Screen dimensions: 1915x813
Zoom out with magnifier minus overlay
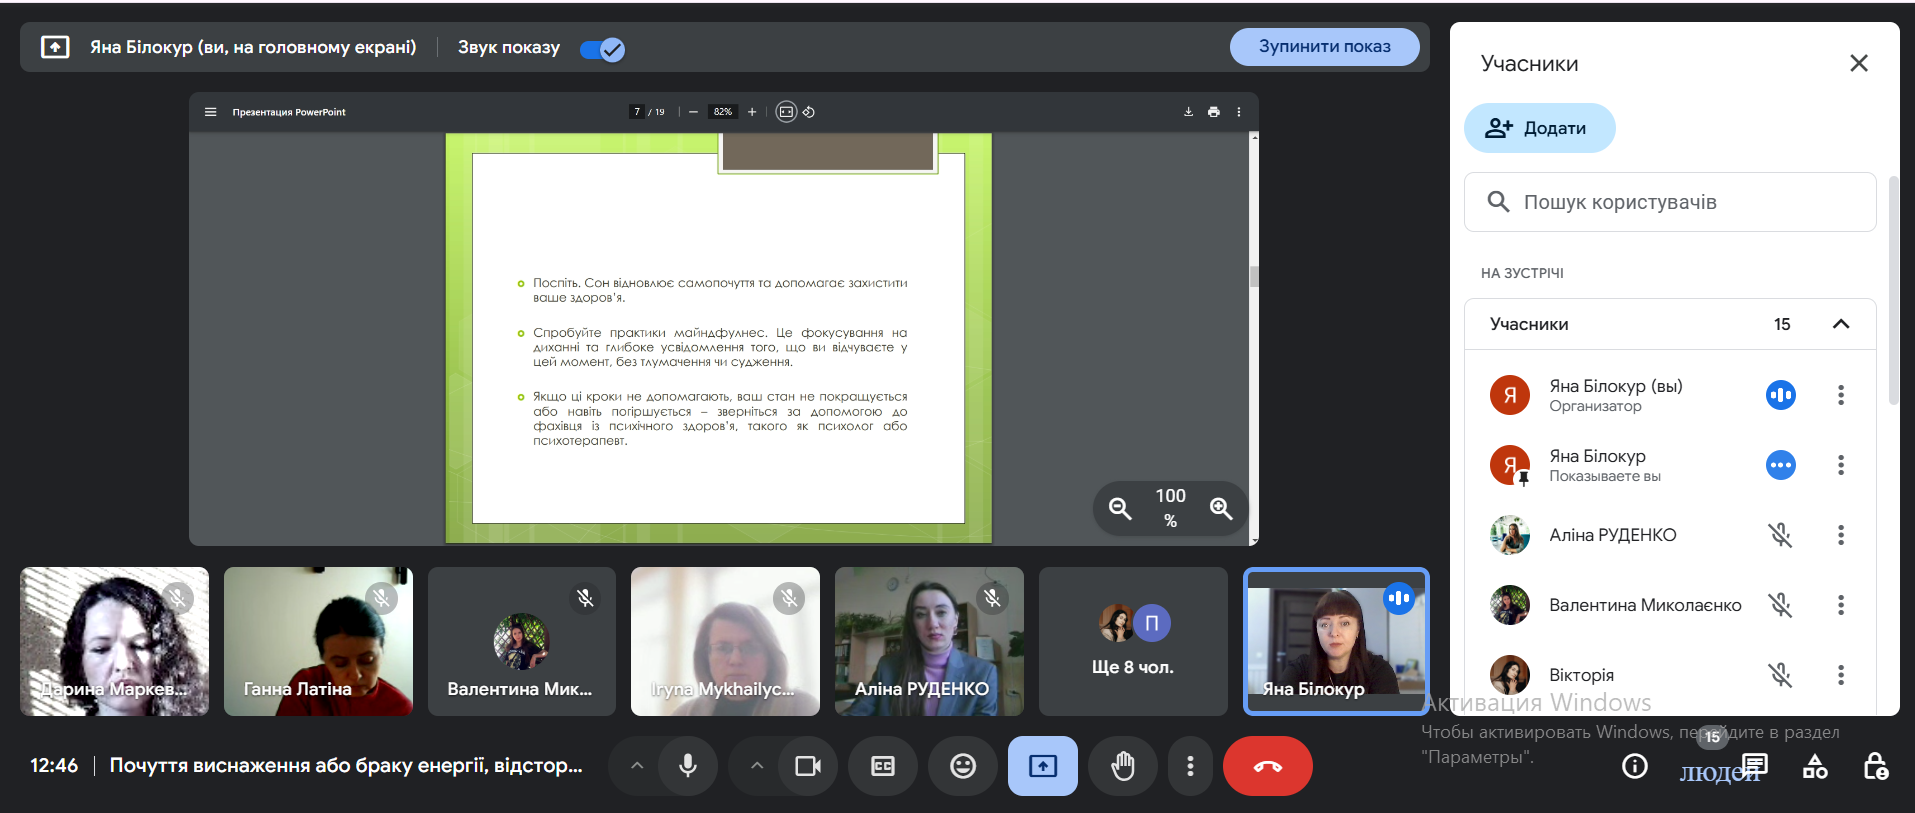pos(1120,508)
